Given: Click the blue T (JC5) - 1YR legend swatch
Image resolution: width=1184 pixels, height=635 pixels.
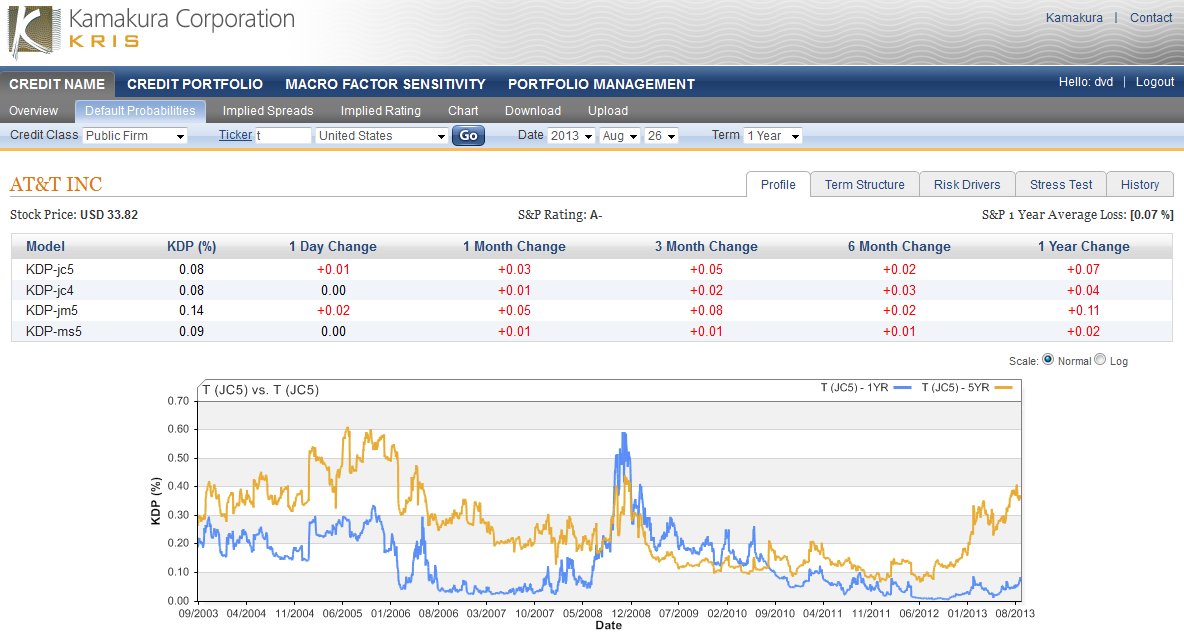Looking at the screenshot, I should 902,387.
